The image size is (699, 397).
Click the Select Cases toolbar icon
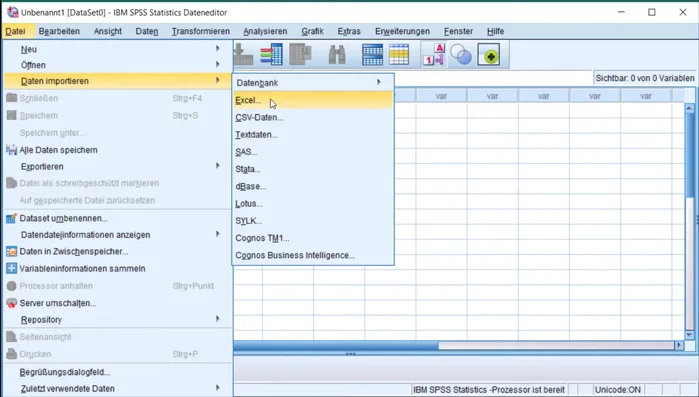click(399, 55)
